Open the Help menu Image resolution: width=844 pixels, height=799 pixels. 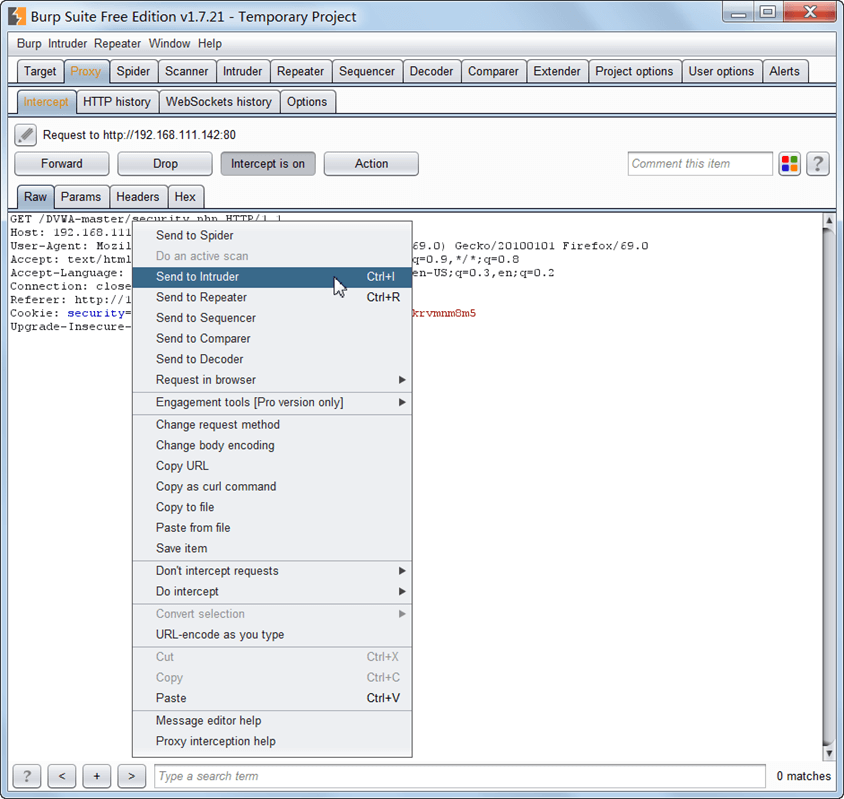[210, 44]
